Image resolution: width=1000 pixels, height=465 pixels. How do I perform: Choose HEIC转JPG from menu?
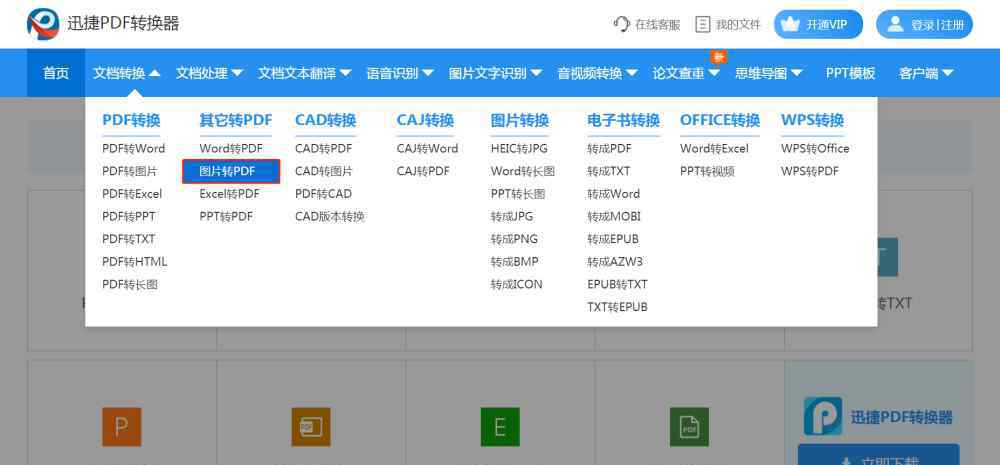(519, 149)
